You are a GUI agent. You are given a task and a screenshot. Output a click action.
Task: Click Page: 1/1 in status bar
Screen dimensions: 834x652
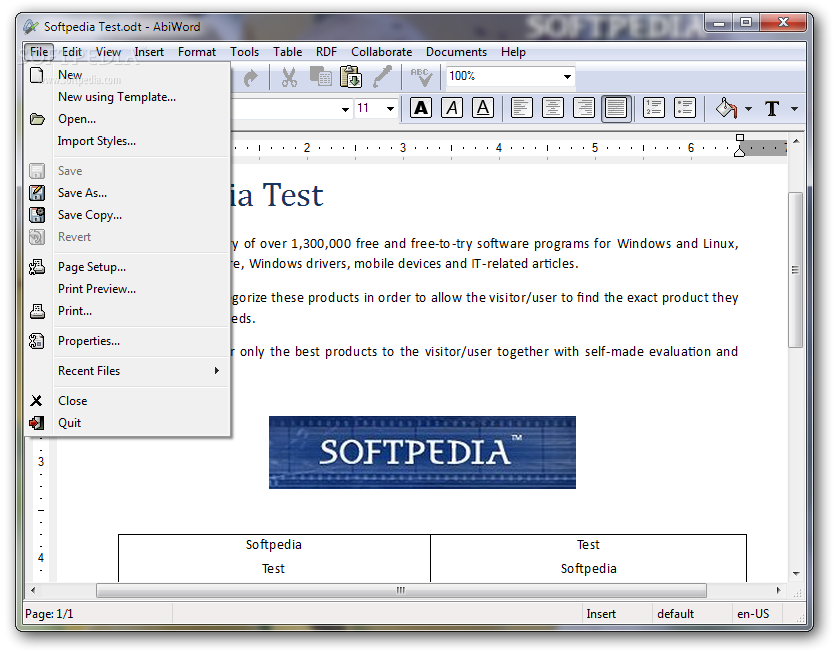point(49,614)
